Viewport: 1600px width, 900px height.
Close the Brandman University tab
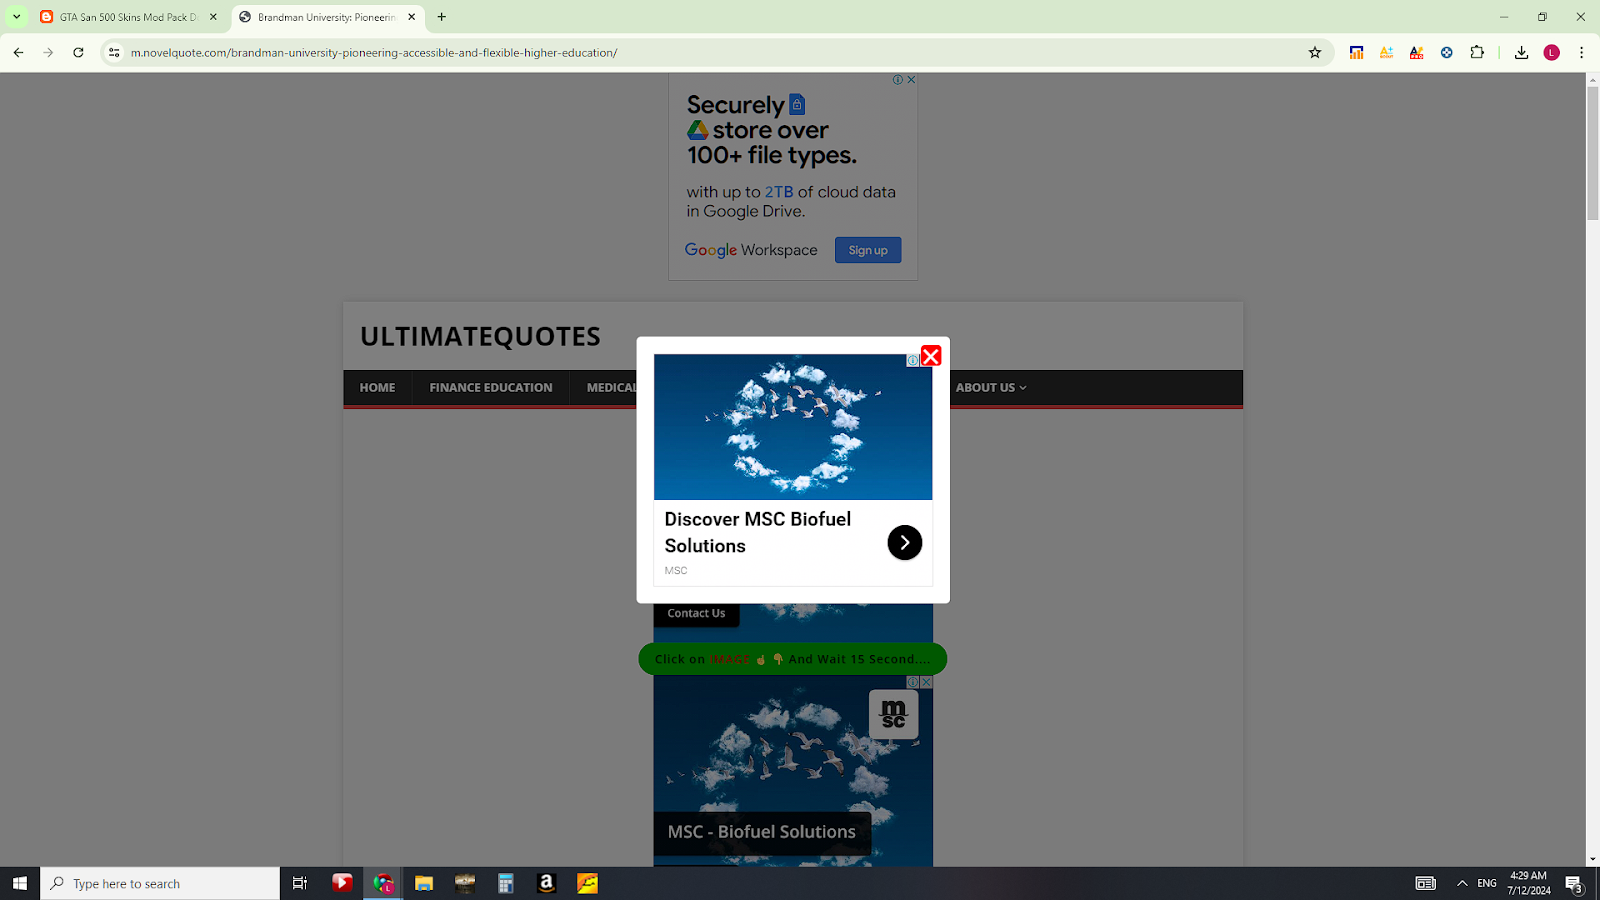[411, 17]
